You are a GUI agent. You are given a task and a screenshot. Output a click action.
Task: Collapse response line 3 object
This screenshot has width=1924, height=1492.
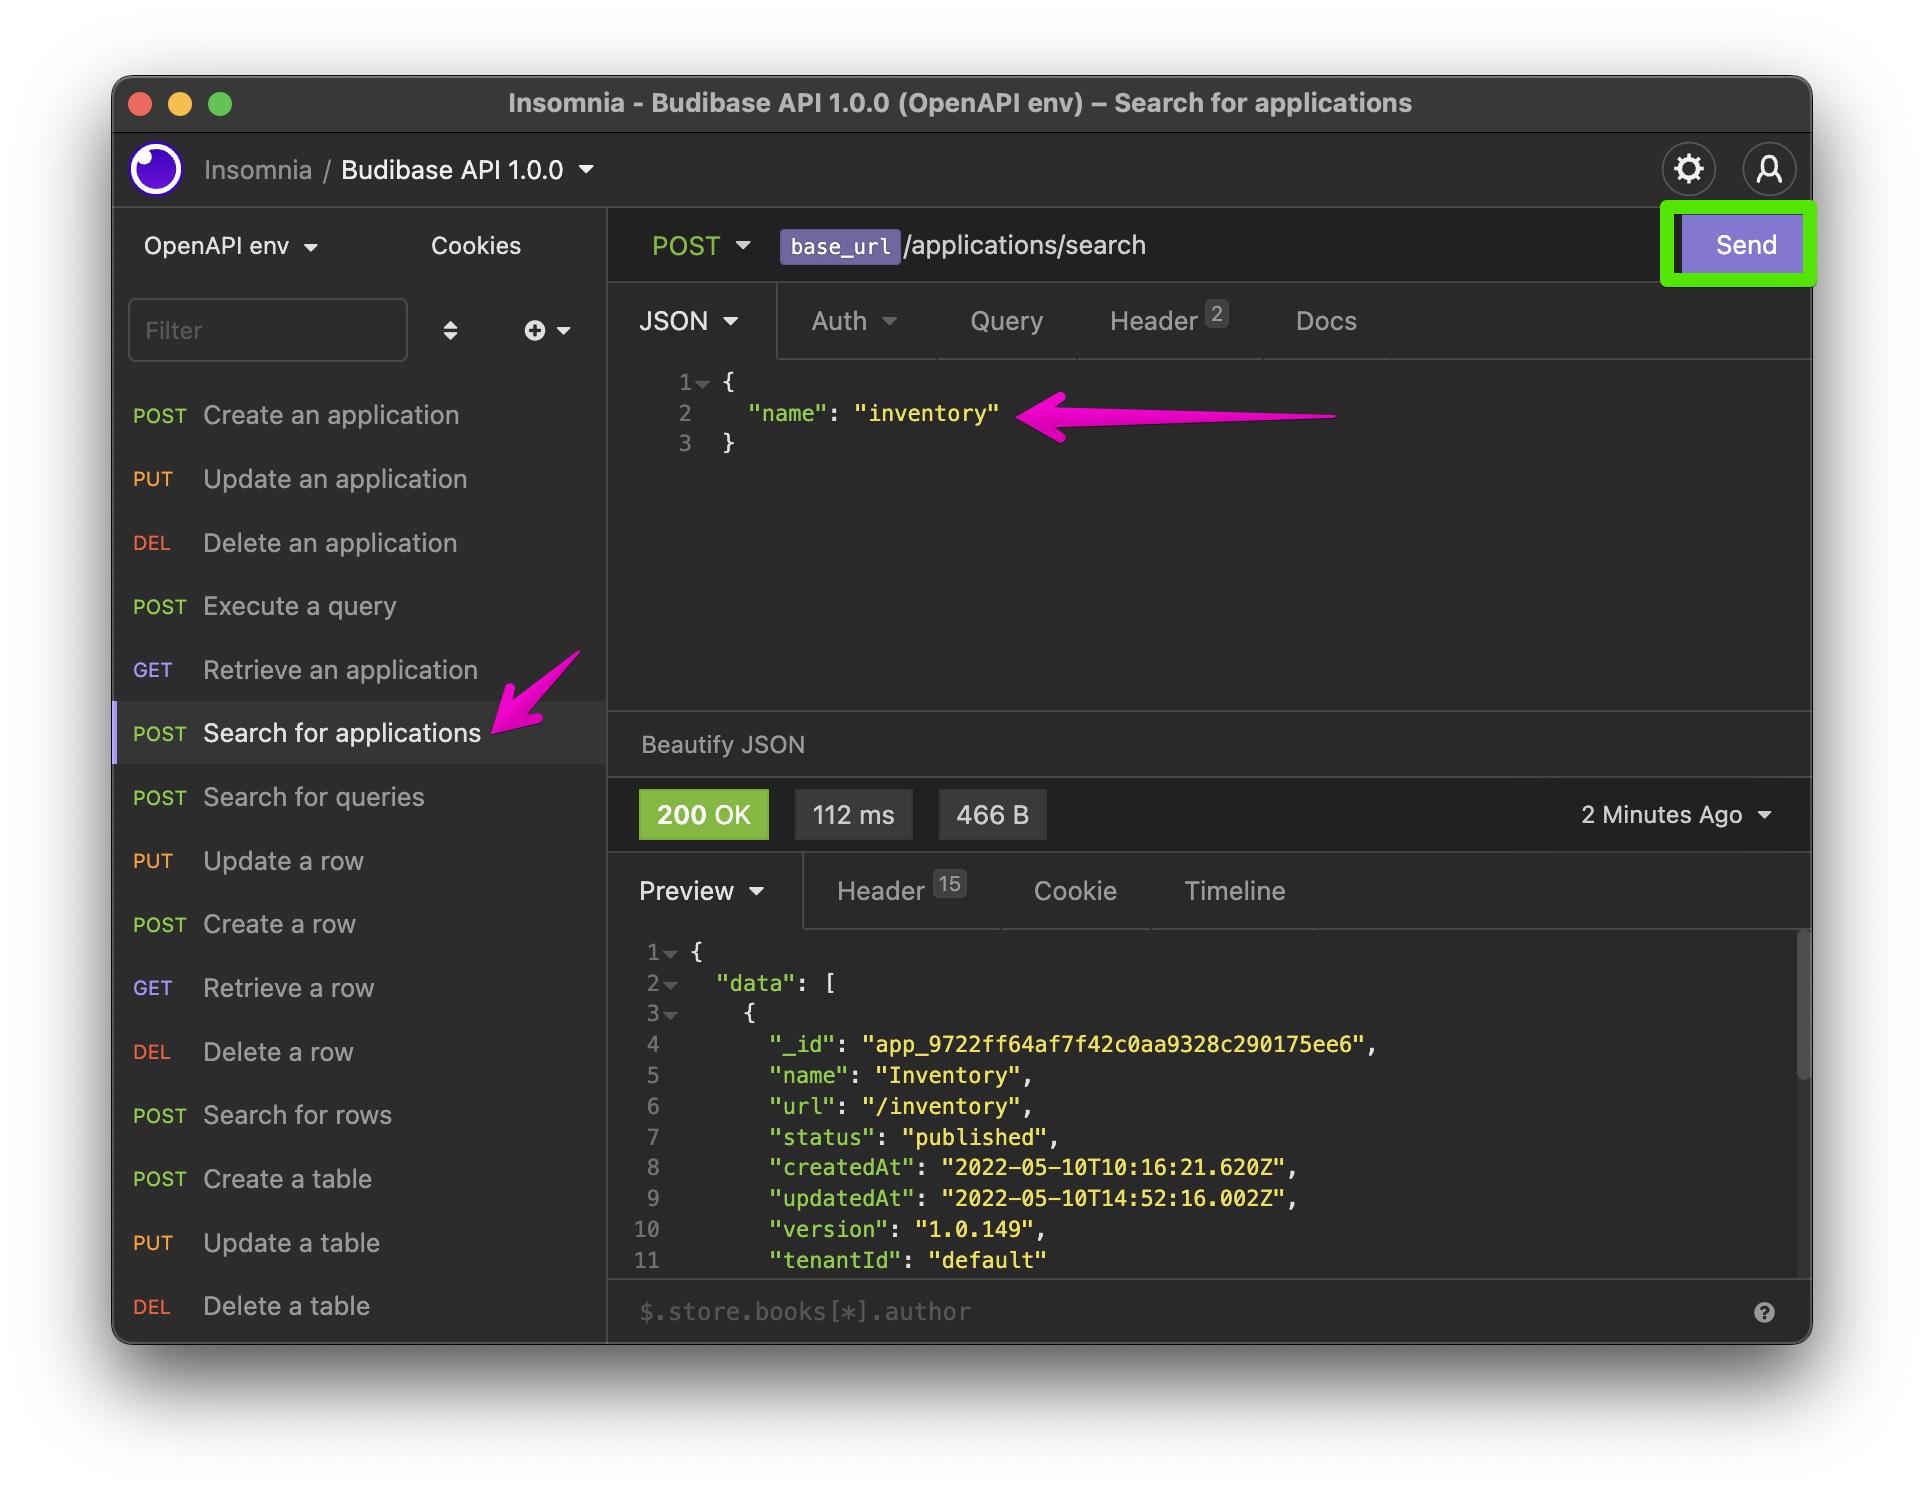(x=670, y=1015)
